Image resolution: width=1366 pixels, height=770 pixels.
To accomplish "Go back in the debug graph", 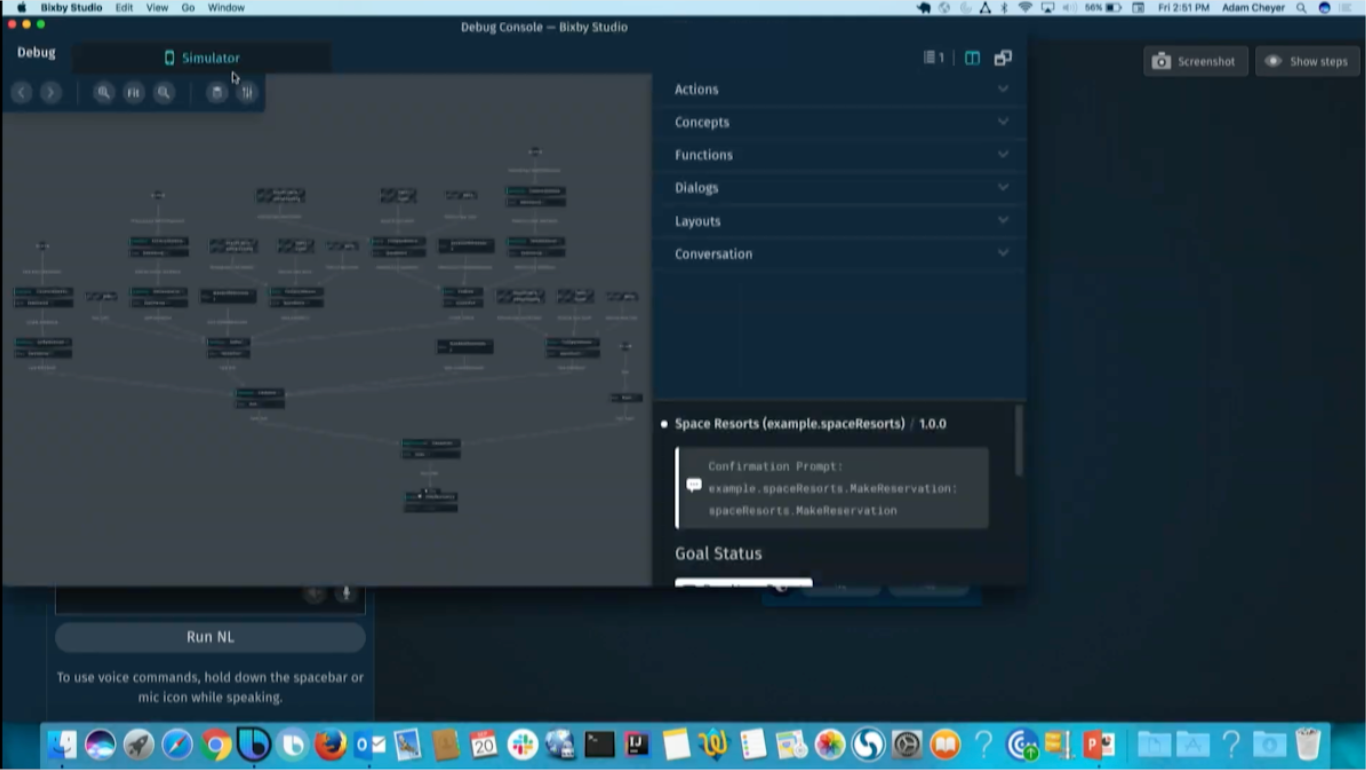I will 21,92.
